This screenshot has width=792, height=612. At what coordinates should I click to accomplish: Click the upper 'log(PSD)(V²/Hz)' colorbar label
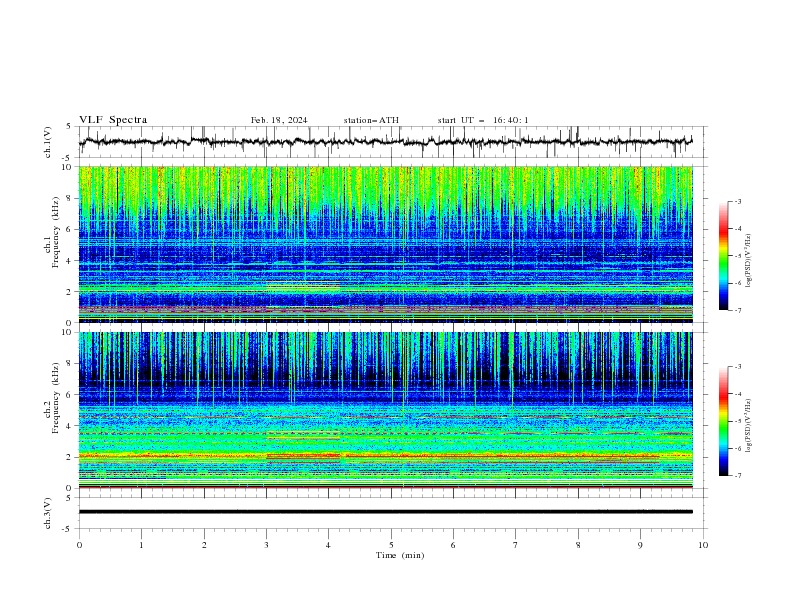point(748,260)
